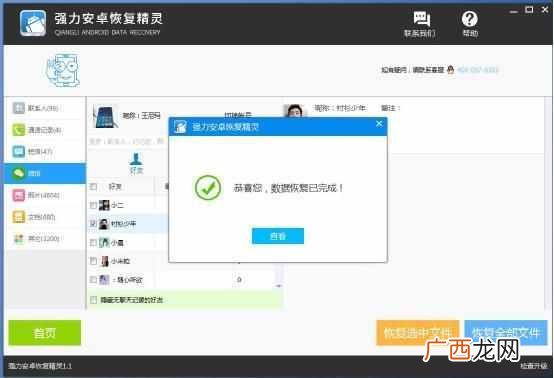Click the WeChat account phone avatar thumbnail

pos(105,116)
